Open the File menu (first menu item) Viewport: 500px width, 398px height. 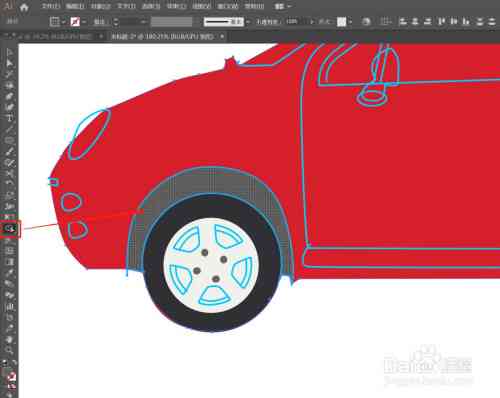pyautogui.click(x=51, y=6)
